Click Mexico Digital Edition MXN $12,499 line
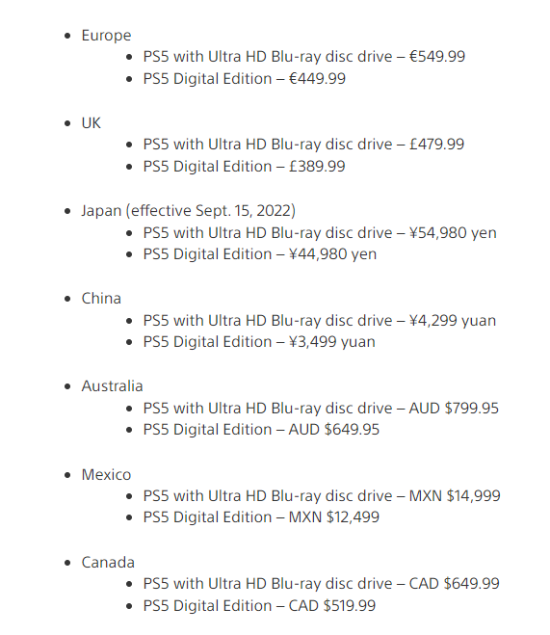 pyautogui.click(x=261, y=517)
